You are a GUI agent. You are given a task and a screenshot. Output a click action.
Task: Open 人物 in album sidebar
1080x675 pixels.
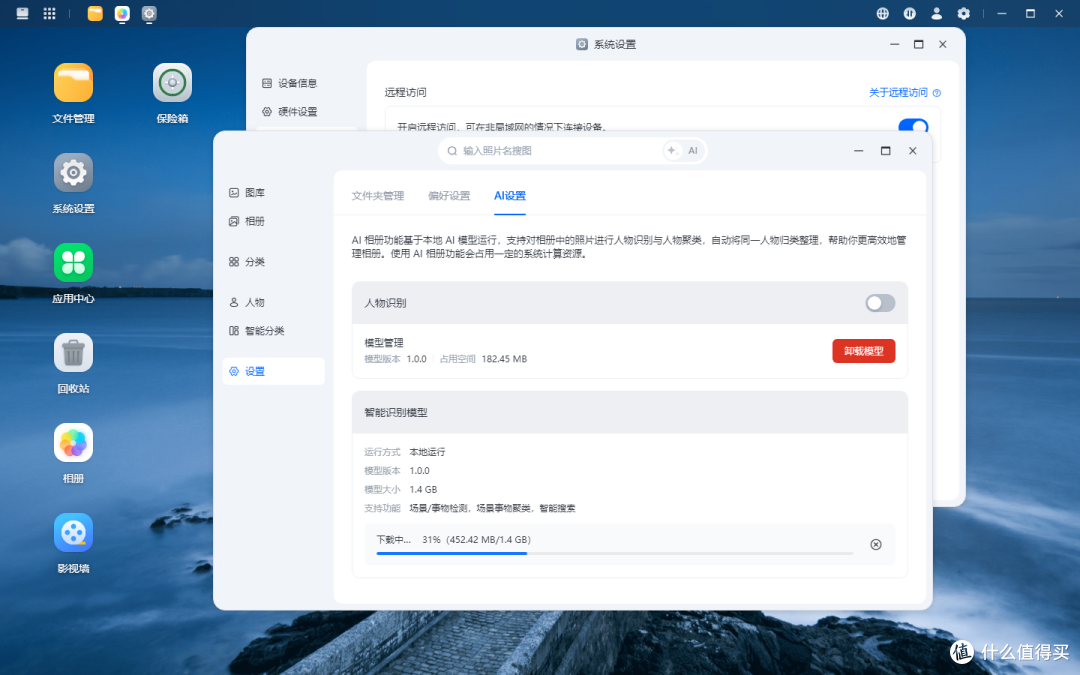[x=273, y=302]
